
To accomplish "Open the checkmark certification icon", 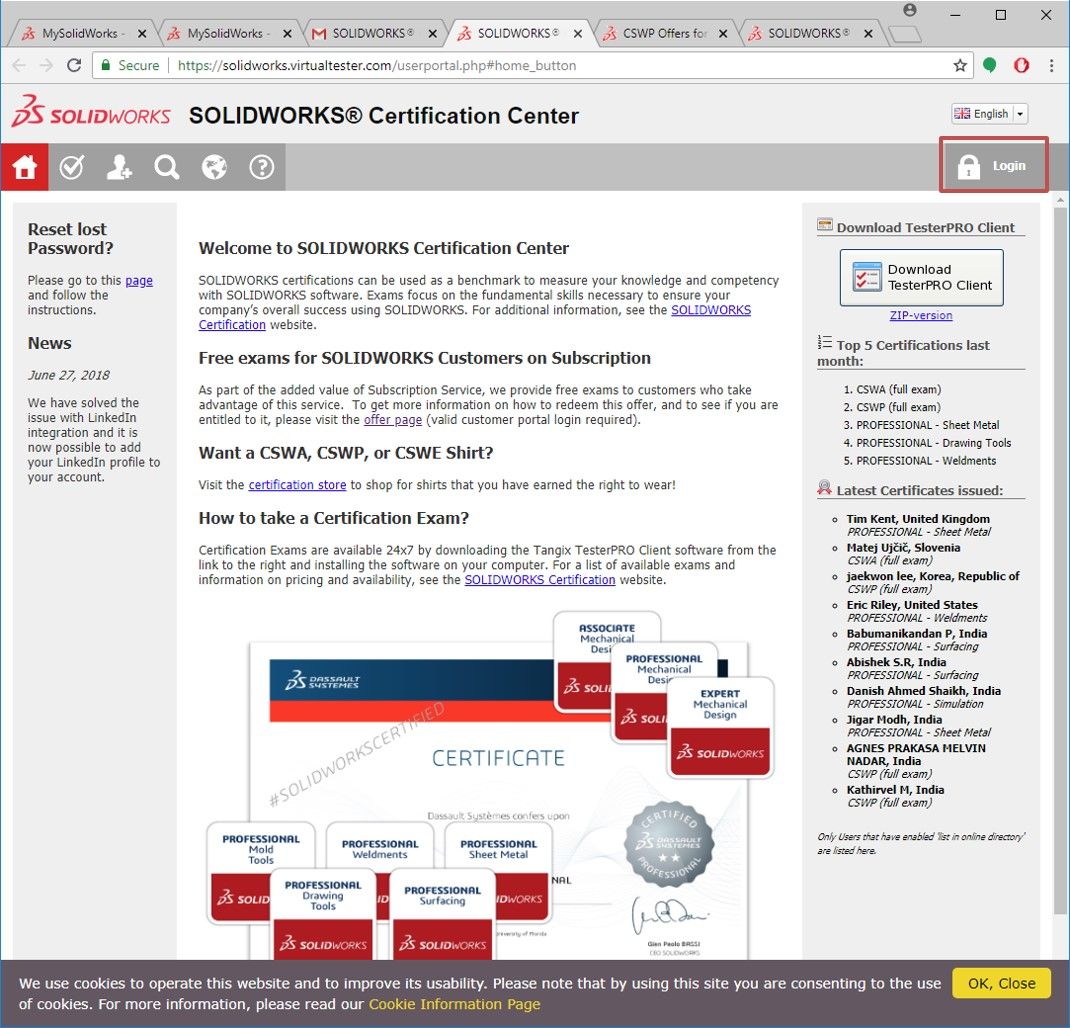I will coord(71,167).
